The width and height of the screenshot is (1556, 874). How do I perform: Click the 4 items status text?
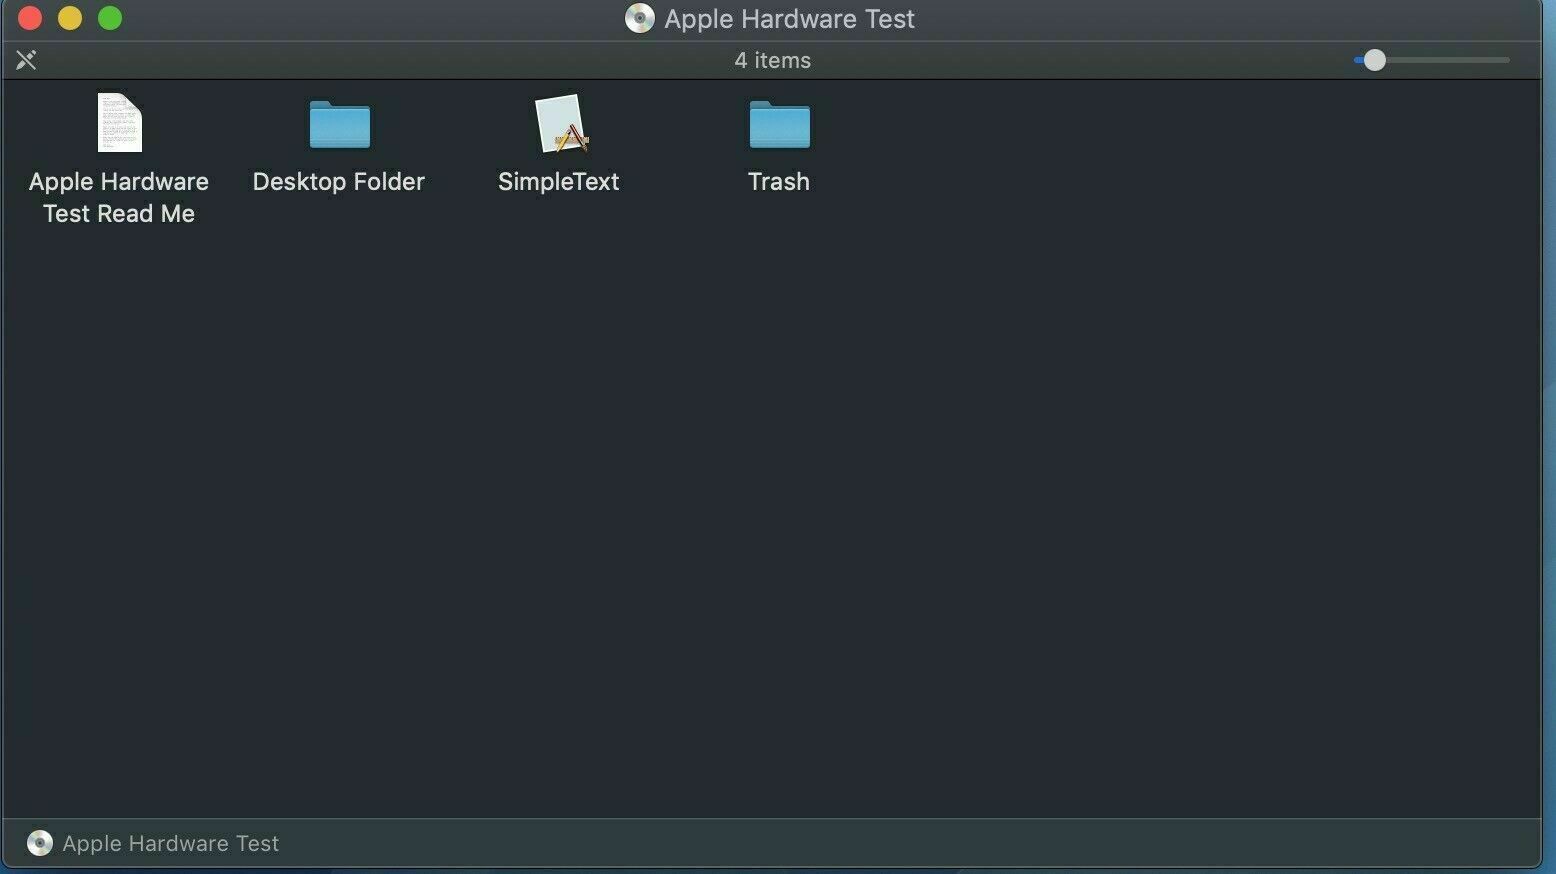[x=773, y=60]
